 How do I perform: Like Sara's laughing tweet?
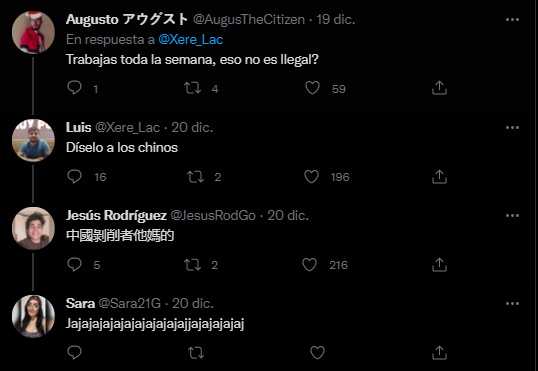click(x=317, y=352)
